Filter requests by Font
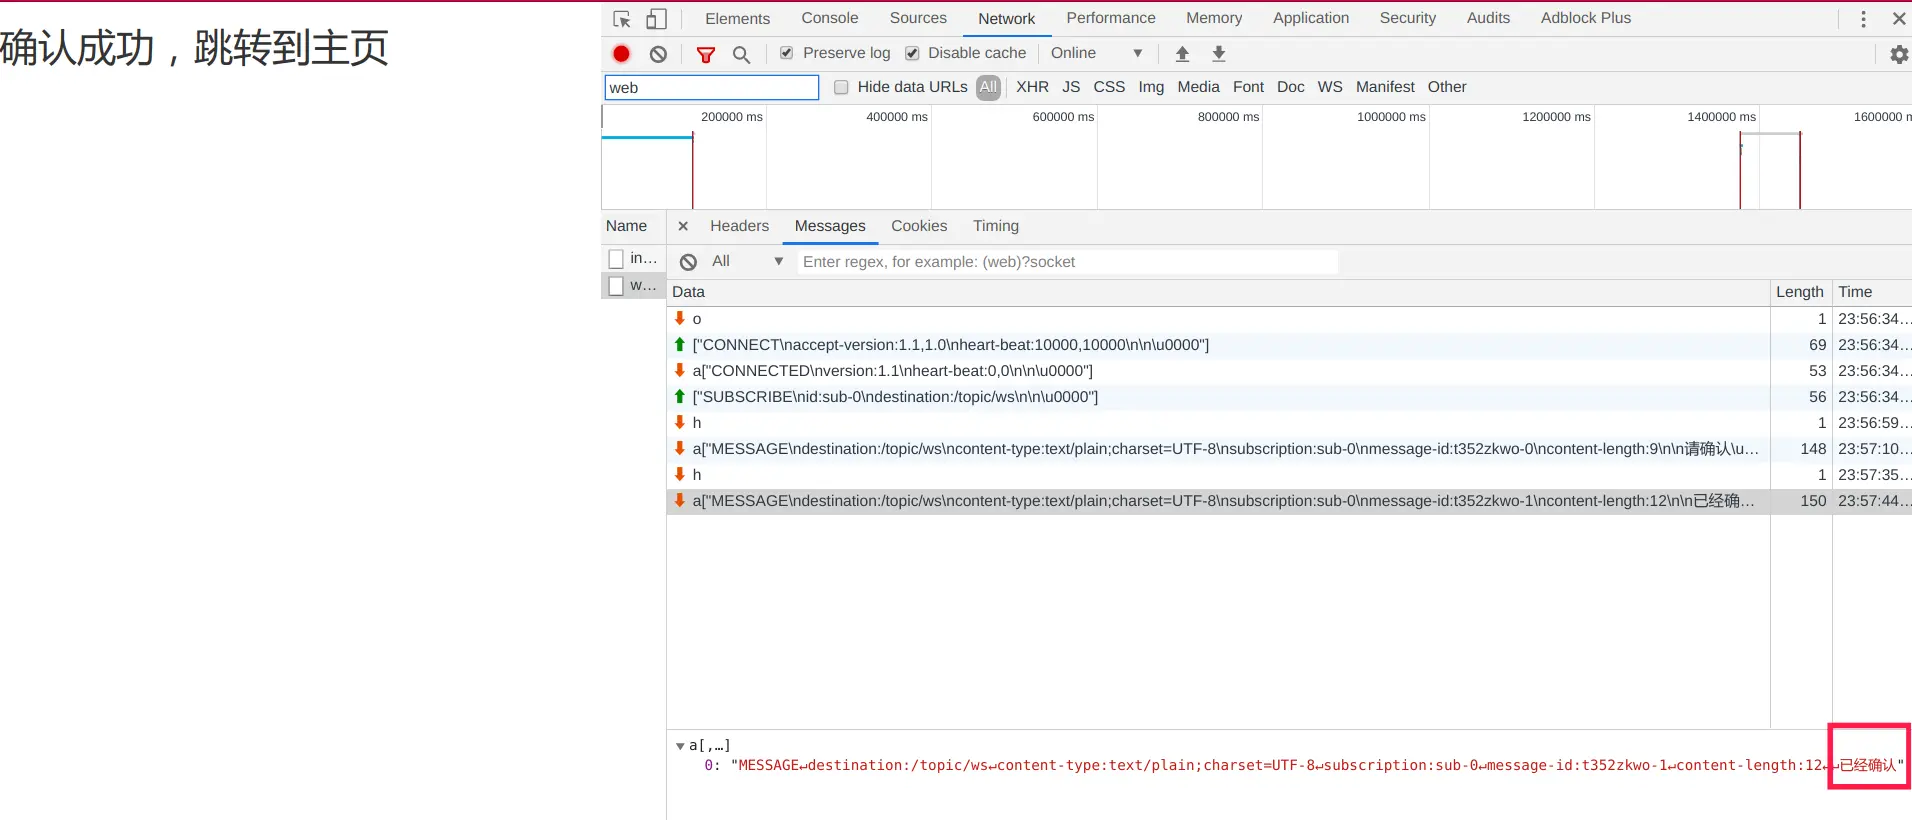The image size is (1912, 820). pyautogui.click(x=1248, y=87)
